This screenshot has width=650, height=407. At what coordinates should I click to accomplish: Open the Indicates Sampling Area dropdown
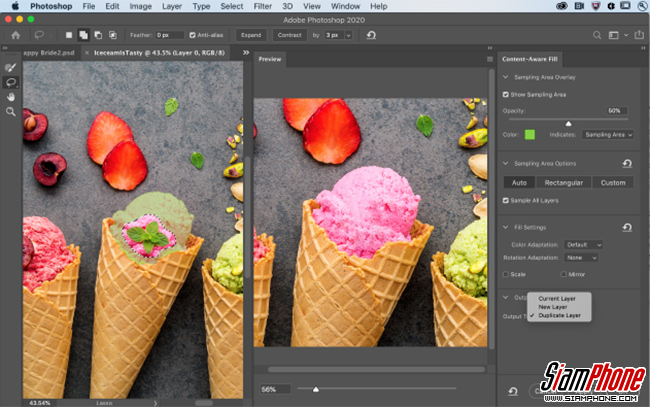(x=608, y=135)
